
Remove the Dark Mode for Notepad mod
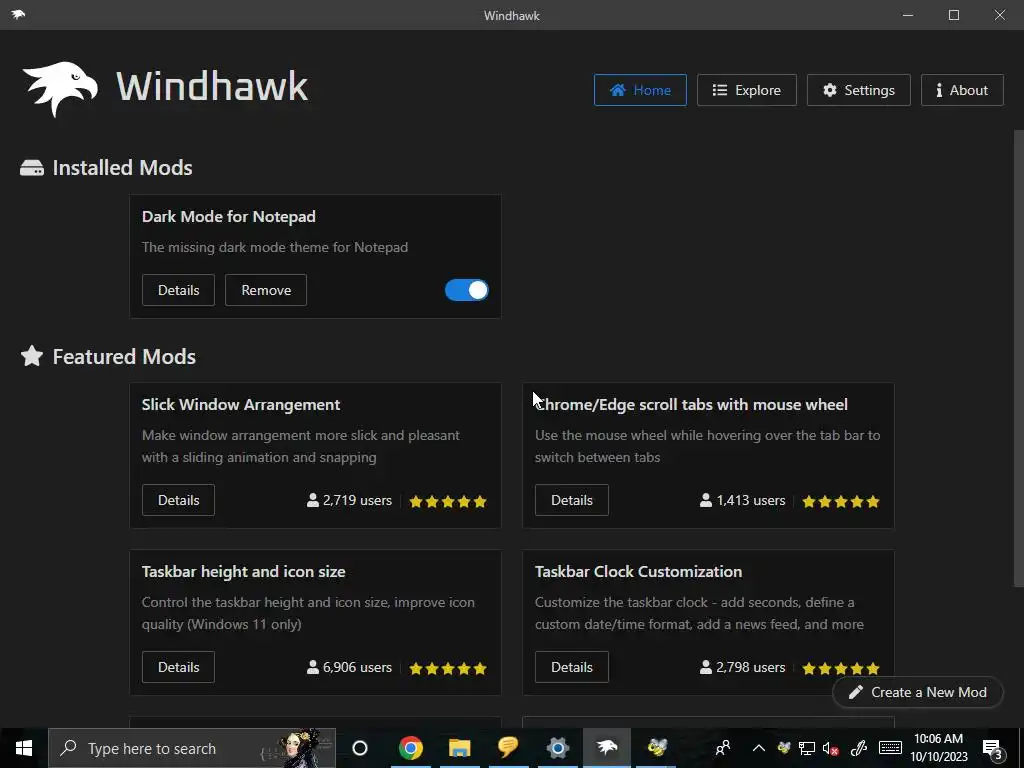pos(266,290)
